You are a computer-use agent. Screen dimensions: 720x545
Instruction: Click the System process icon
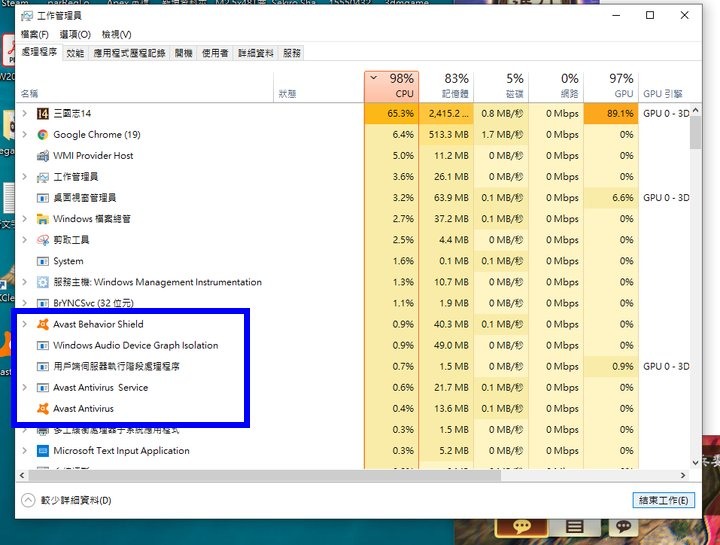pyautogui.click(x=43, y=261)
